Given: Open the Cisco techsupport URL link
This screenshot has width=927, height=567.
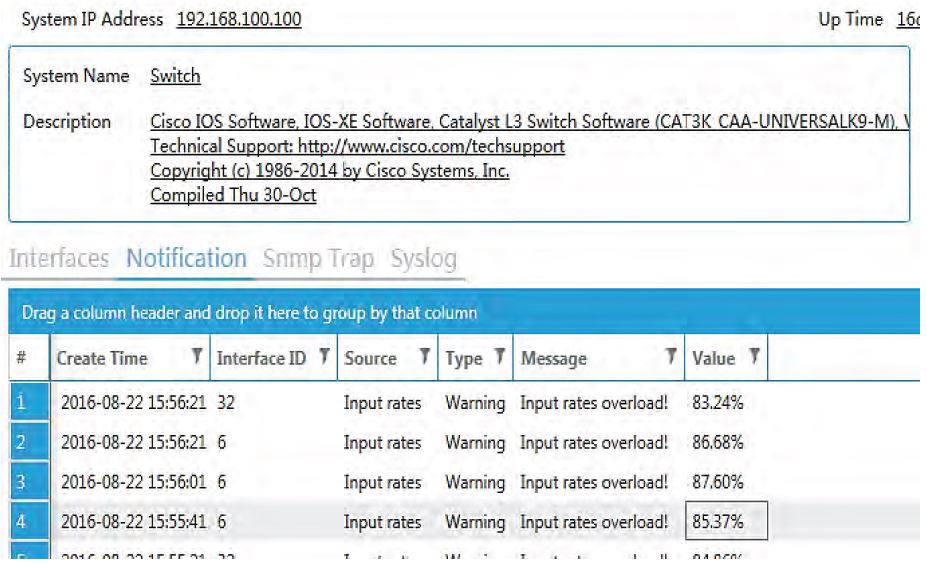Looking at the screenshot, I should tap(357, 146).
